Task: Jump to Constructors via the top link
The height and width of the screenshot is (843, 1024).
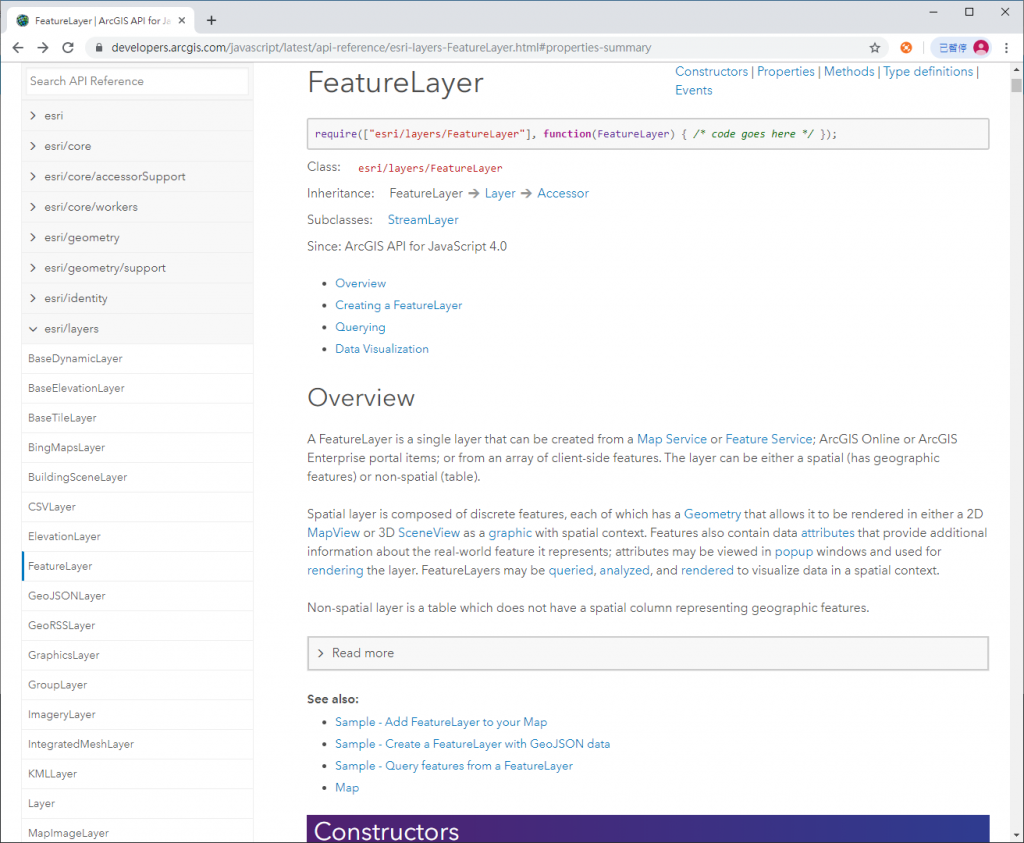Action: pos(711,72)
